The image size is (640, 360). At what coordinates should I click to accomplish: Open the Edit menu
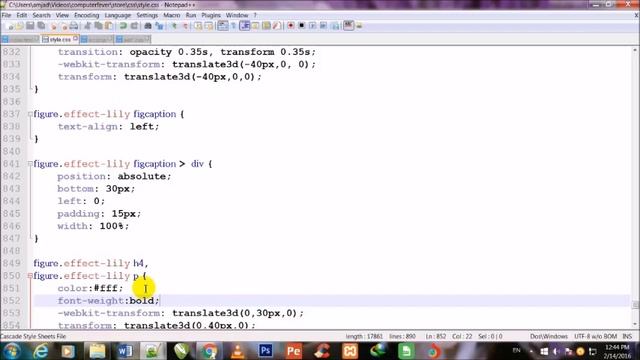pyautogui.click(x=22, y=15)
